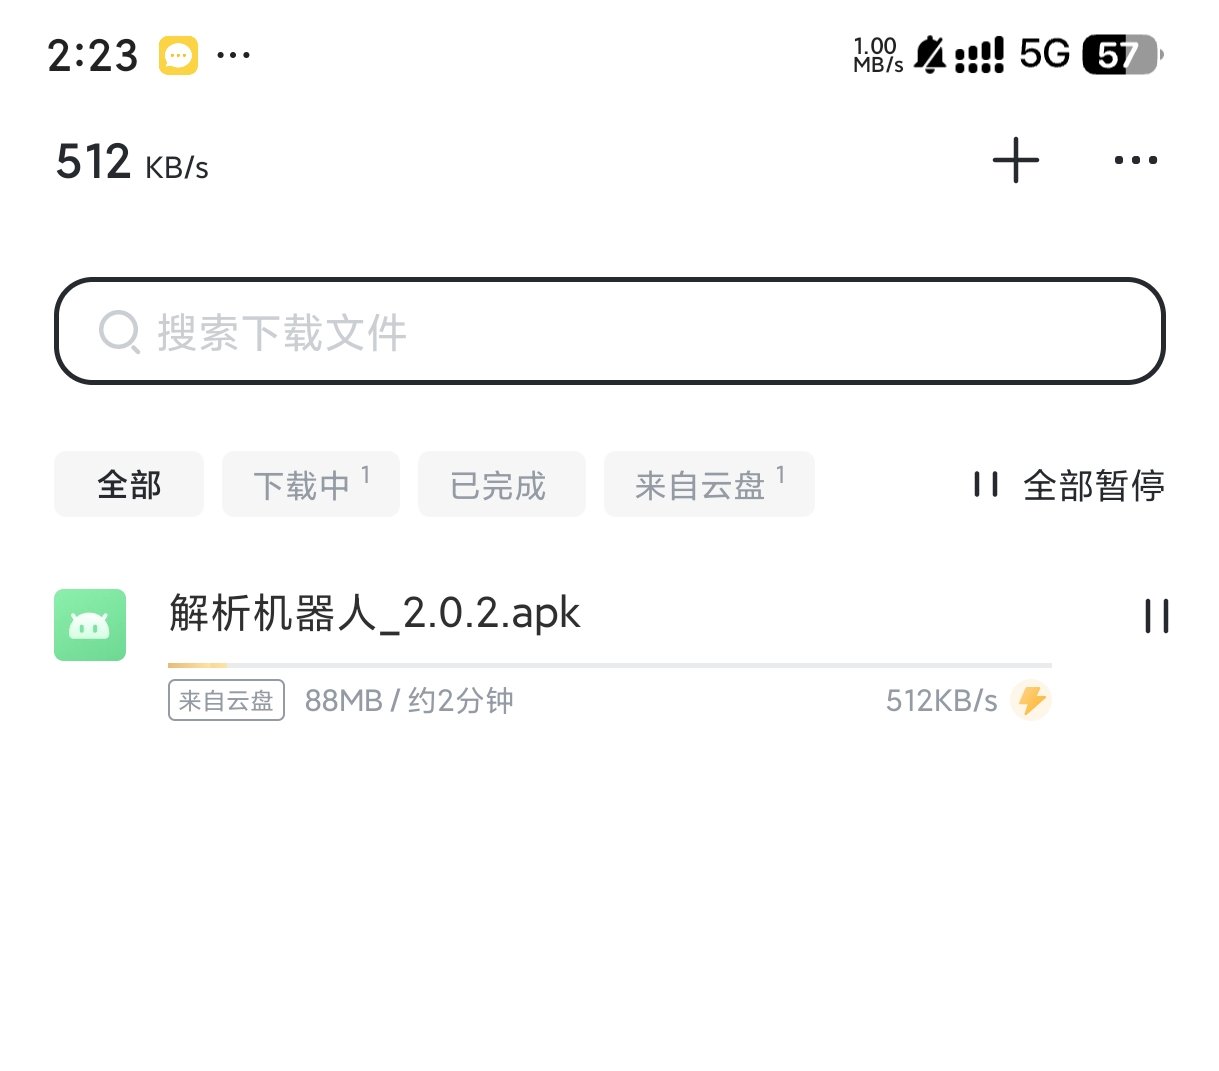
Task: Click the magnifier search icon
Action: pyautogui.click(x=120, y=332)
